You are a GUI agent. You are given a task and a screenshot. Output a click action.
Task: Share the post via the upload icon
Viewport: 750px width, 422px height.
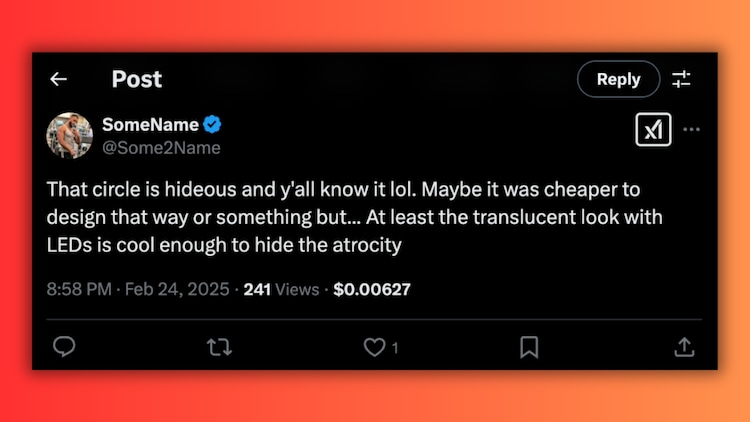click(684, 346)
